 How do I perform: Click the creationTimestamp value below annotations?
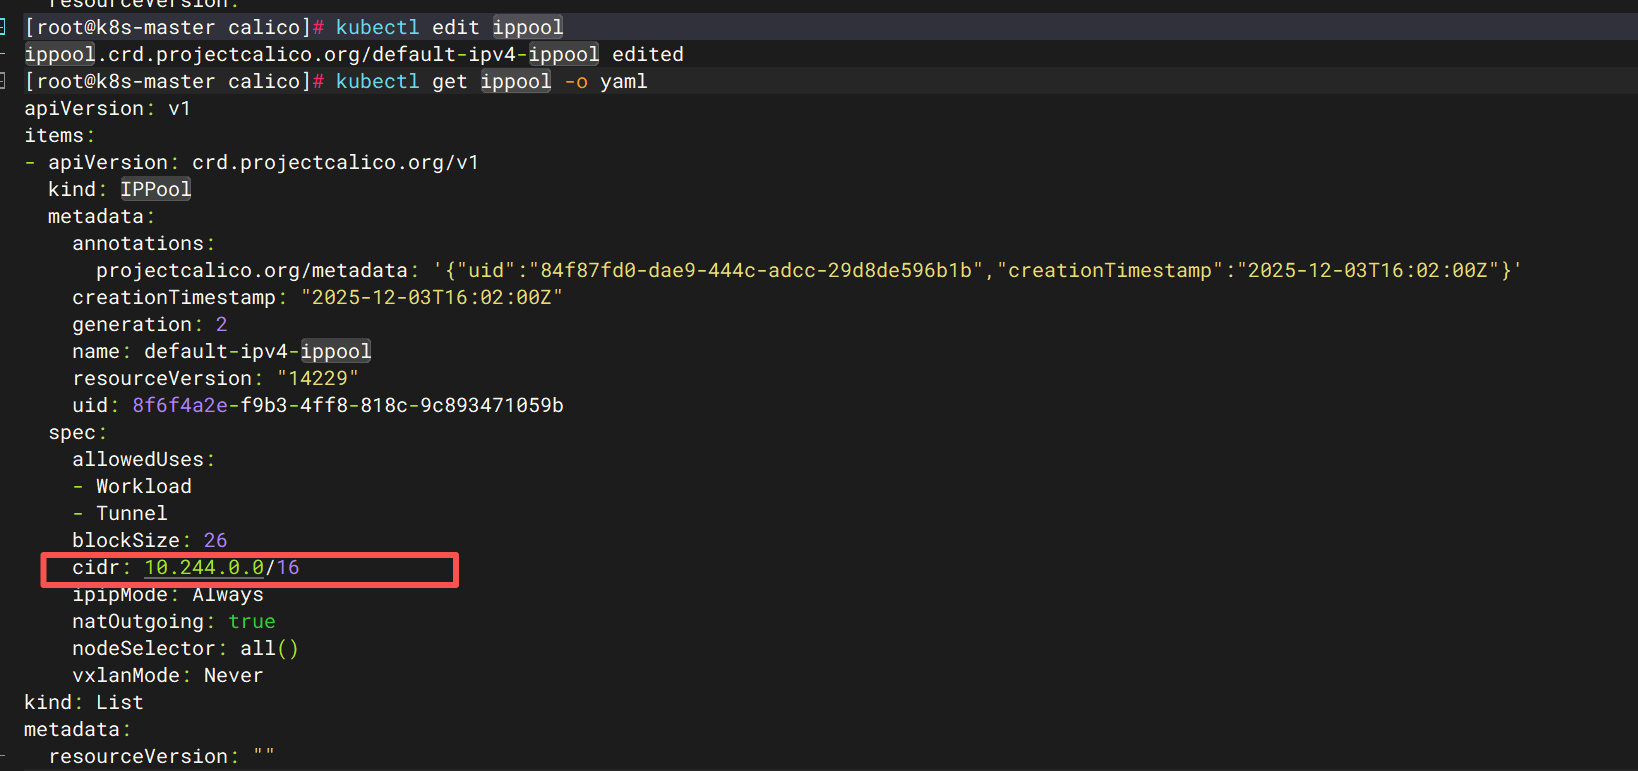(431, 297)
